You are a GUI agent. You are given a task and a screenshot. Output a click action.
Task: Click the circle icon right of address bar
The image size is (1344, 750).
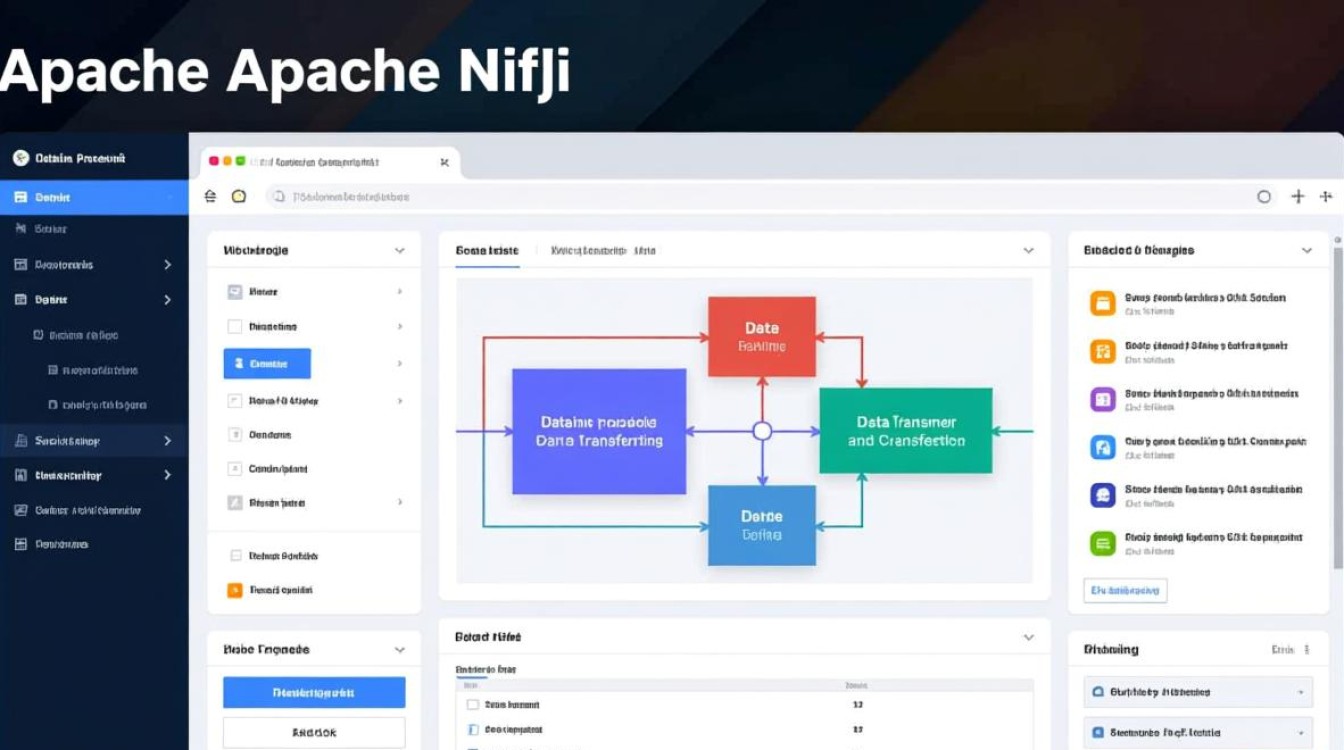pos(1264,197)
